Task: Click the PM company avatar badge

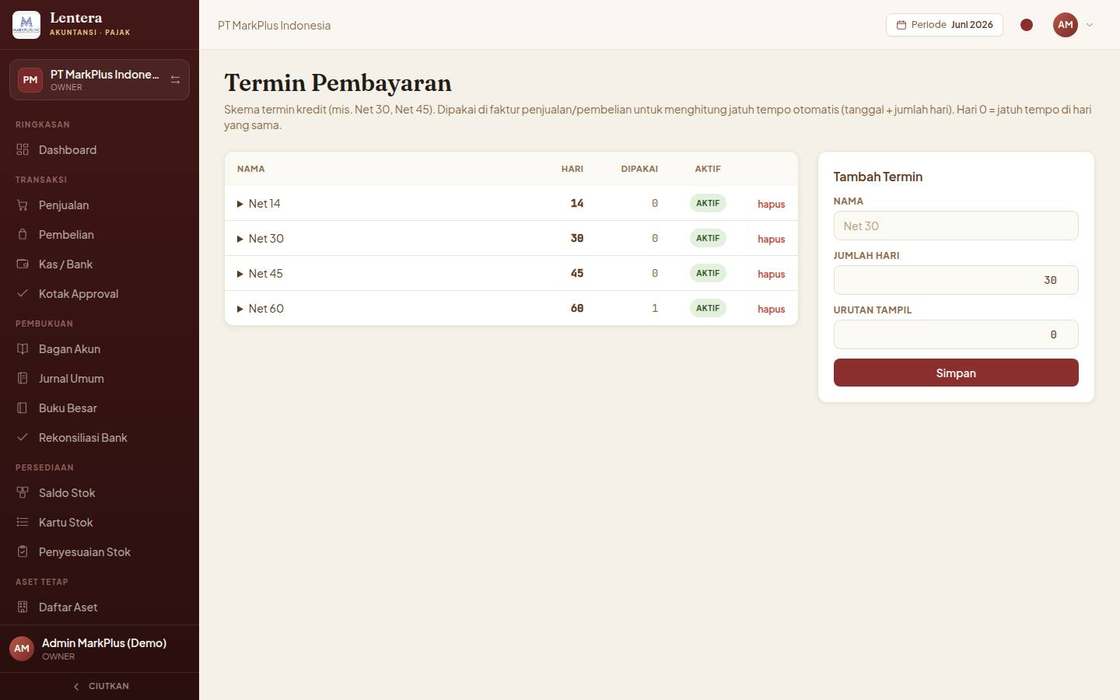Action: tap(30, 79)
